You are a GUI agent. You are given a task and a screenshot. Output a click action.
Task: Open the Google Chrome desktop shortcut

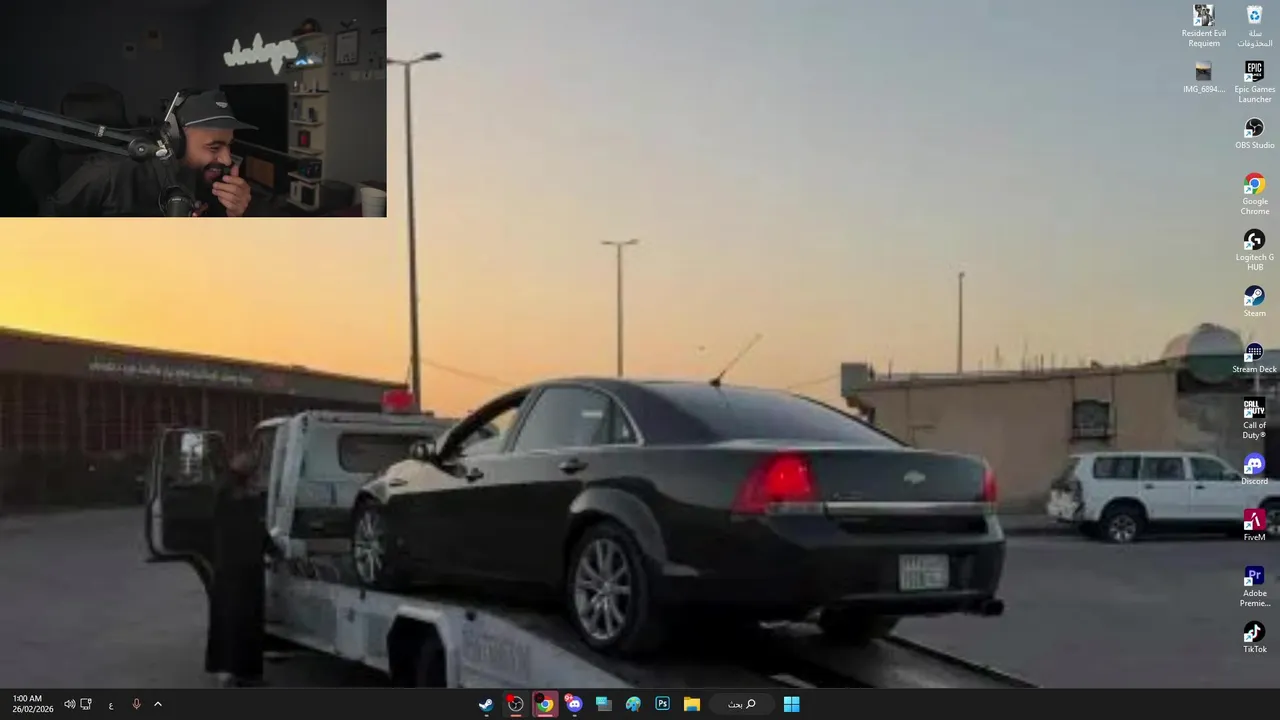(x=1254, y=194)
